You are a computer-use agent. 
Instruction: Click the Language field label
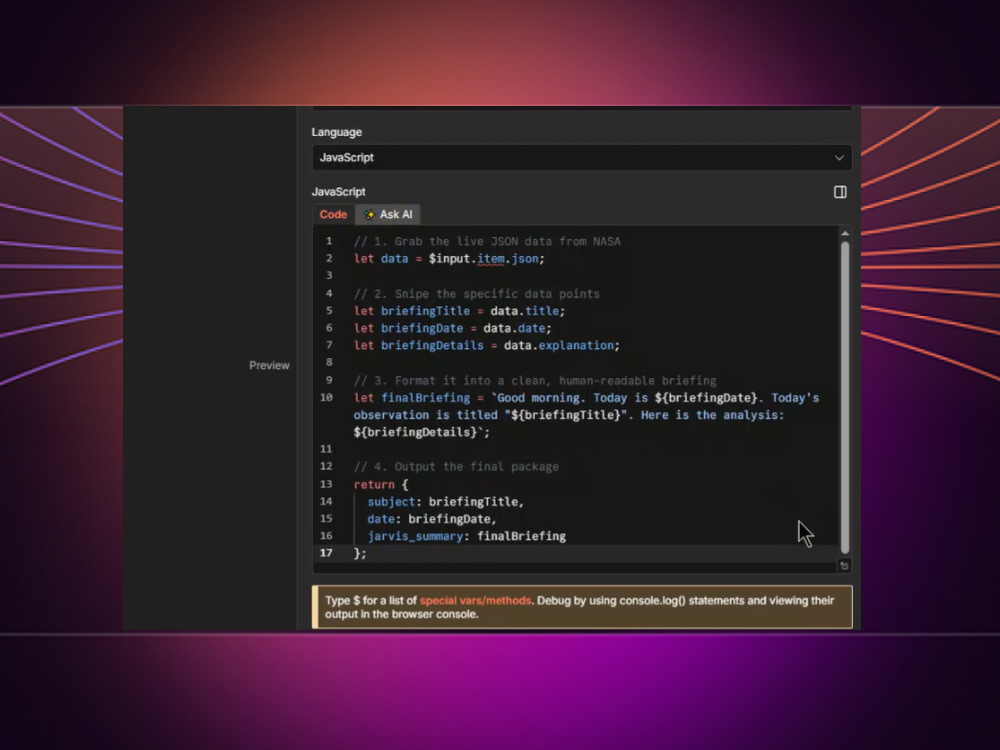pyautogui.click(x=337, y=132)
